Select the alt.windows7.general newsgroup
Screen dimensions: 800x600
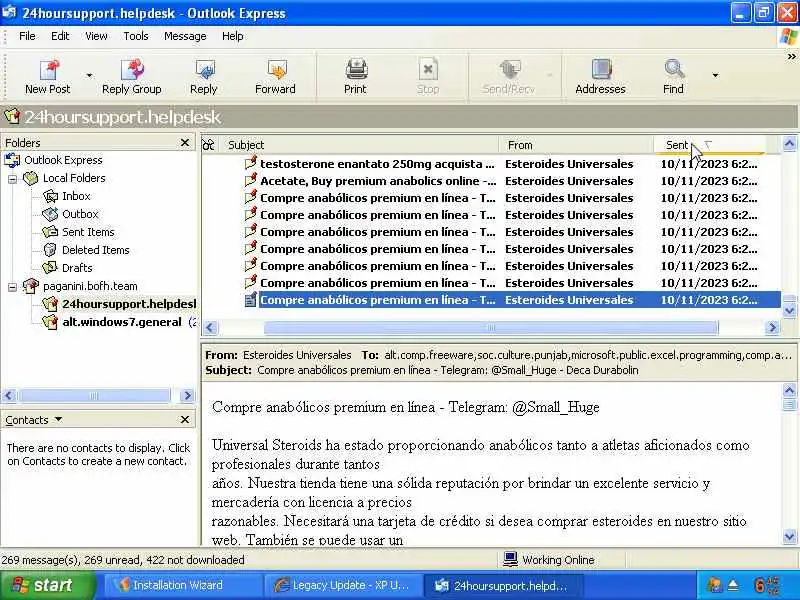[122, 322]
